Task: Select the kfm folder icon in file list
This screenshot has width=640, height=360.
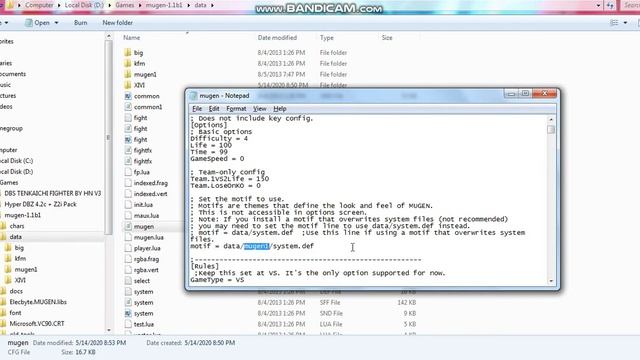Action: tap(128, 63)
